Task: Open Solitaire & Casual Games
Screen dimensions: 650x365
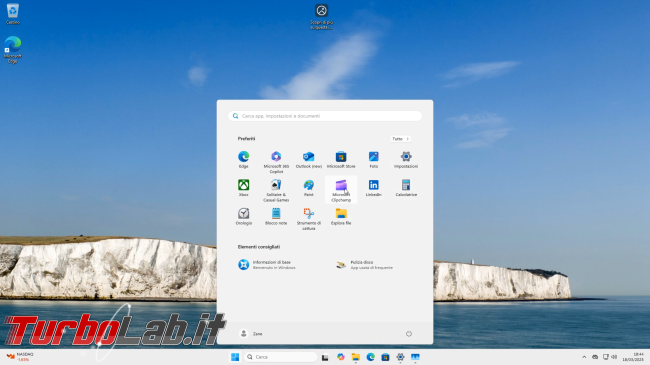Action: 276,190
